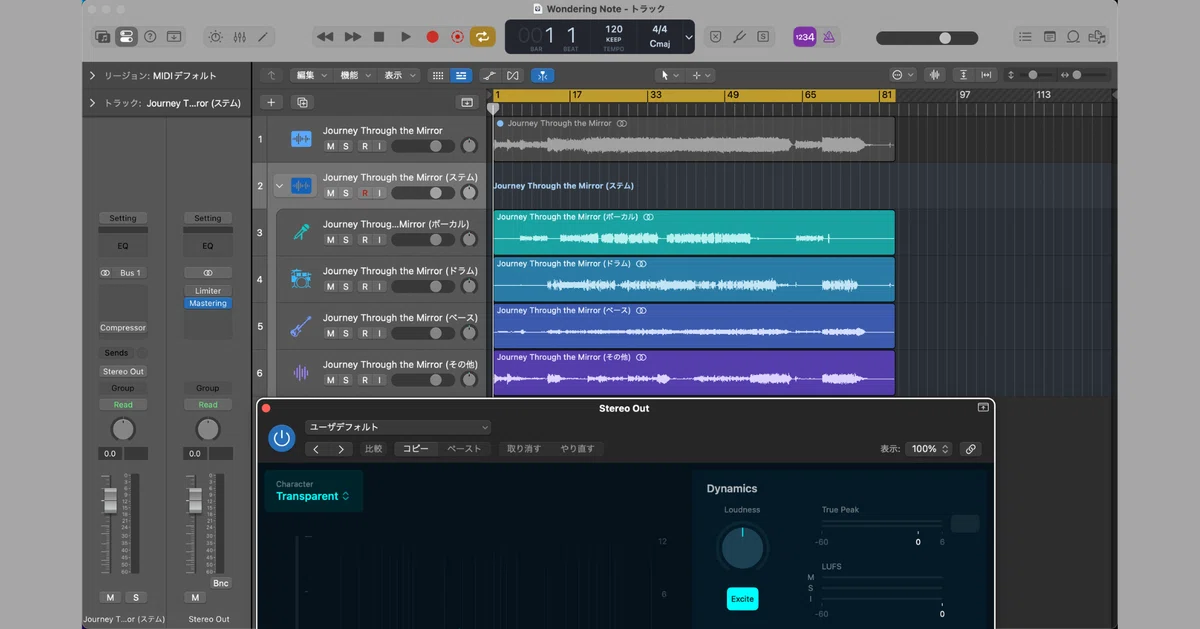The width and height of the screenshot is (1200, 629).
Task: Toggle input monitoring on その他 track
Action: pyautogui.click(x=380, y=380)
